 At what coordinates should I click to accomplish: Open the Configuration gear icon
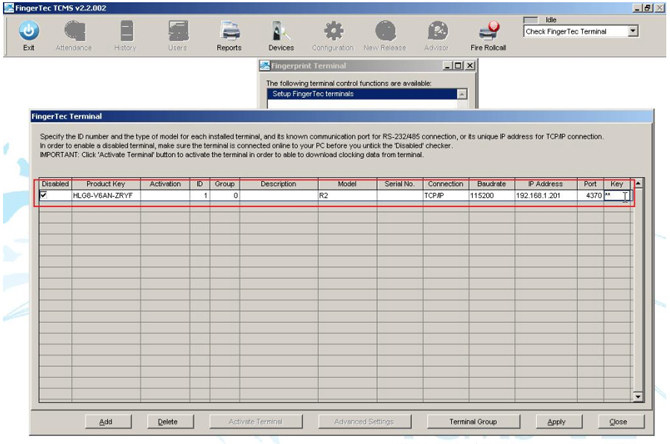[333, 31]
